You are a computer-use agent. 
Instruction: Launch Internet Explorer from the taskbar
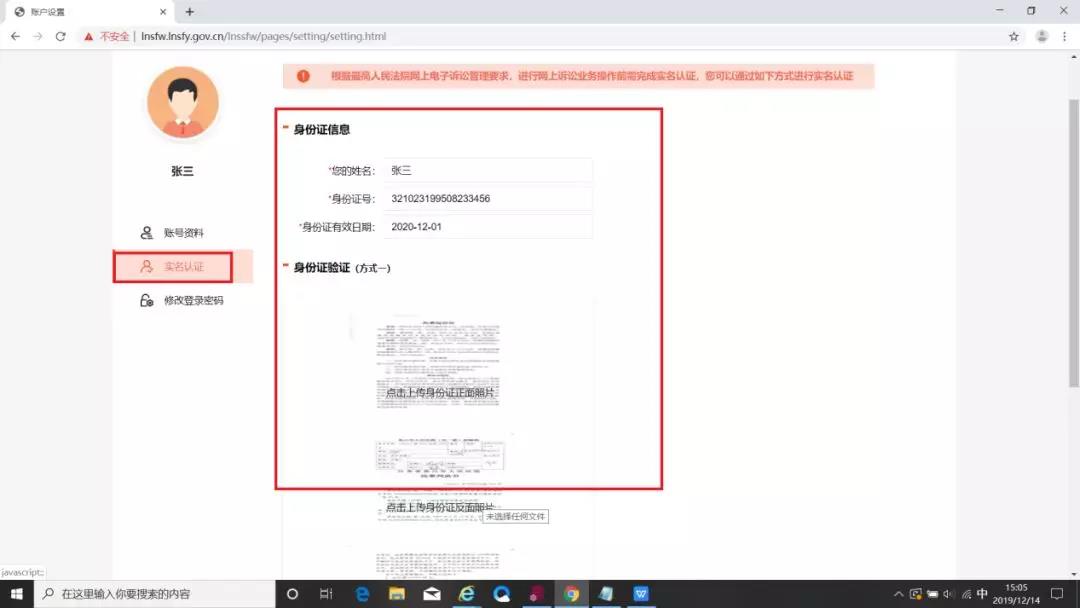point(466,594)
